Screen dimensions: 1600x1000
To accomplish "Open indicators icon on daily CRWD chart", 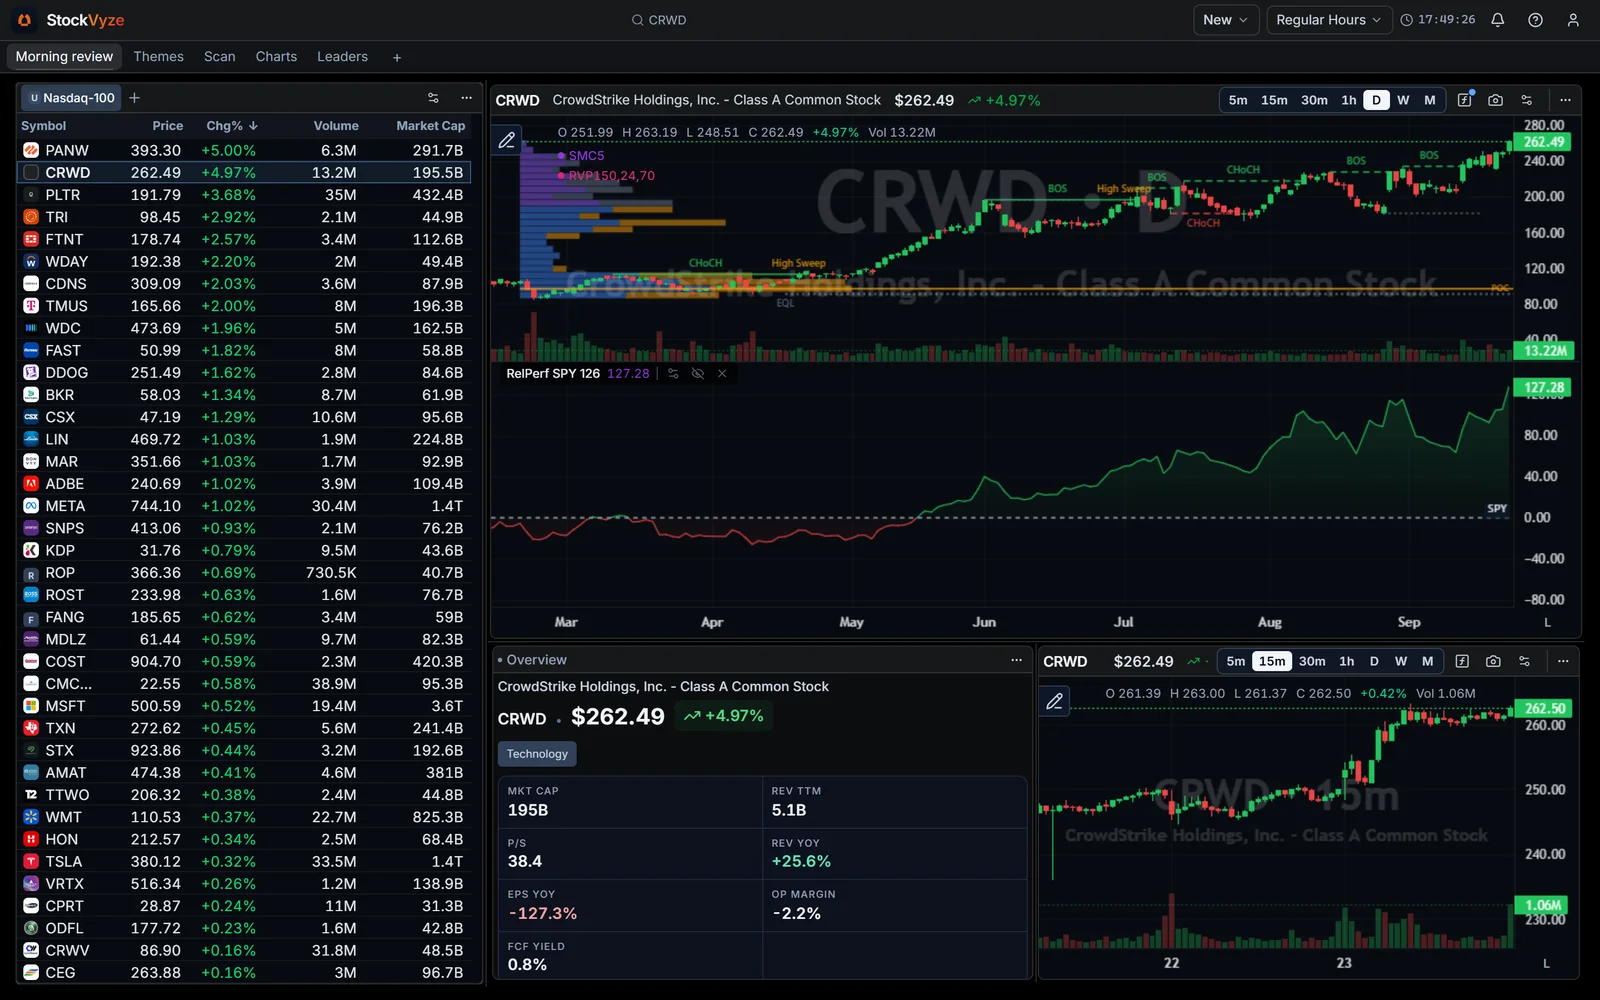I will (1464, 100).
